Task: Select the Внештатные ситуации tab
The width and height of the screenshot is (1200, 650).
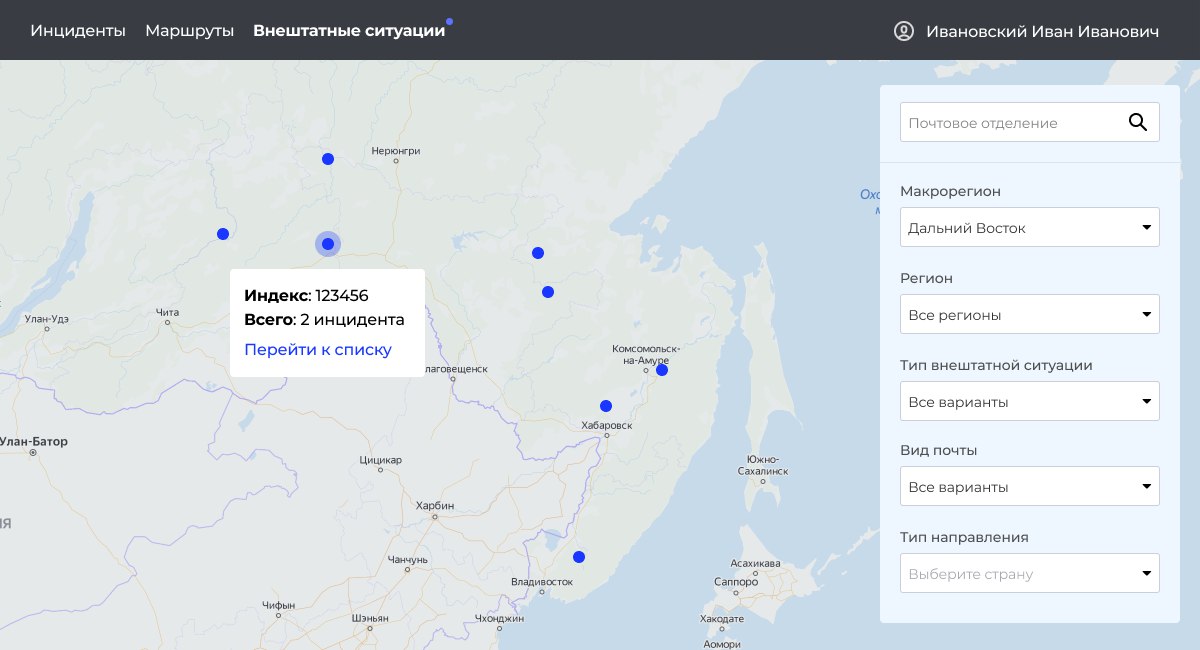Action: pos(349,31)
